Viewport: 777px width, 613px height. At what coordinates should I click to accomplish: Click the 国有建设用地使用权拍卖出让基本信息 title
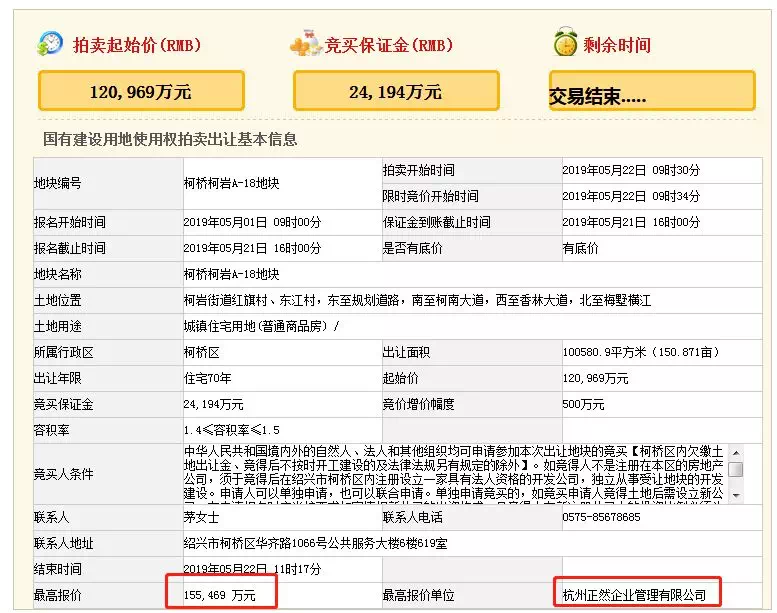tap(170, 139)
